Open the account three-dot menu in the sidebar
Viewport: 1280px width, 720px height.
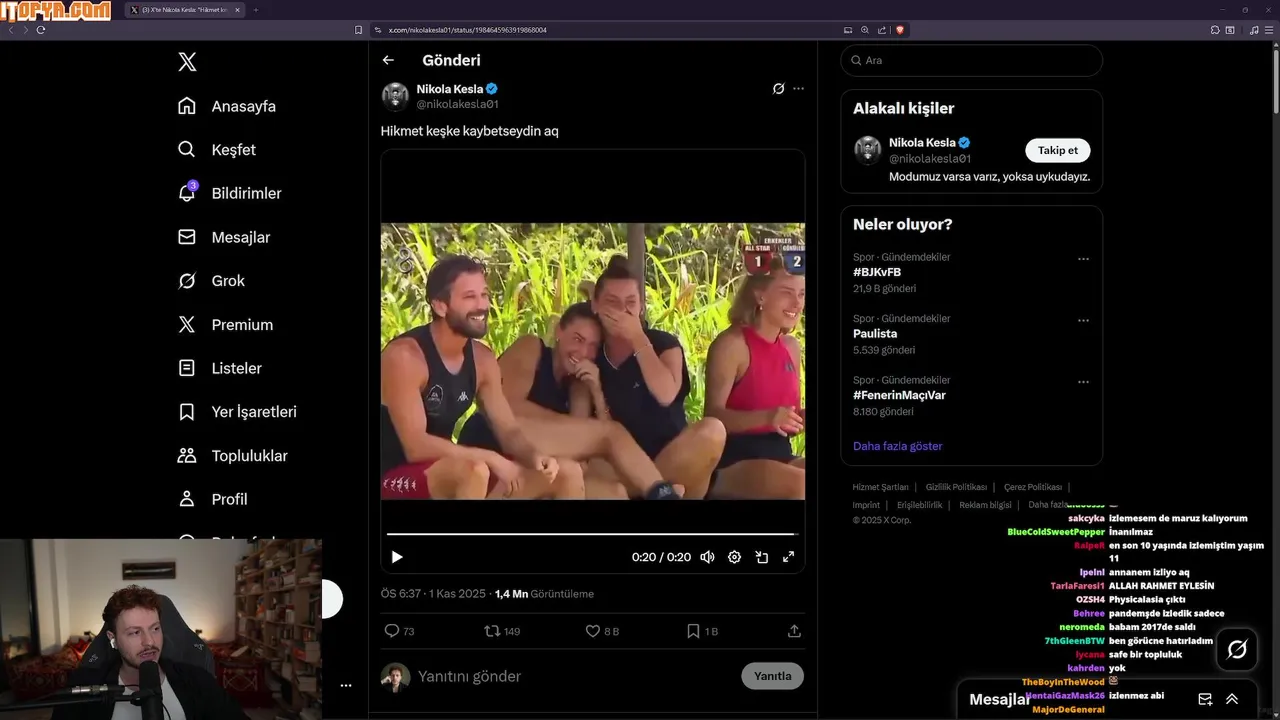pyautogui.click(x=346, y=686)
